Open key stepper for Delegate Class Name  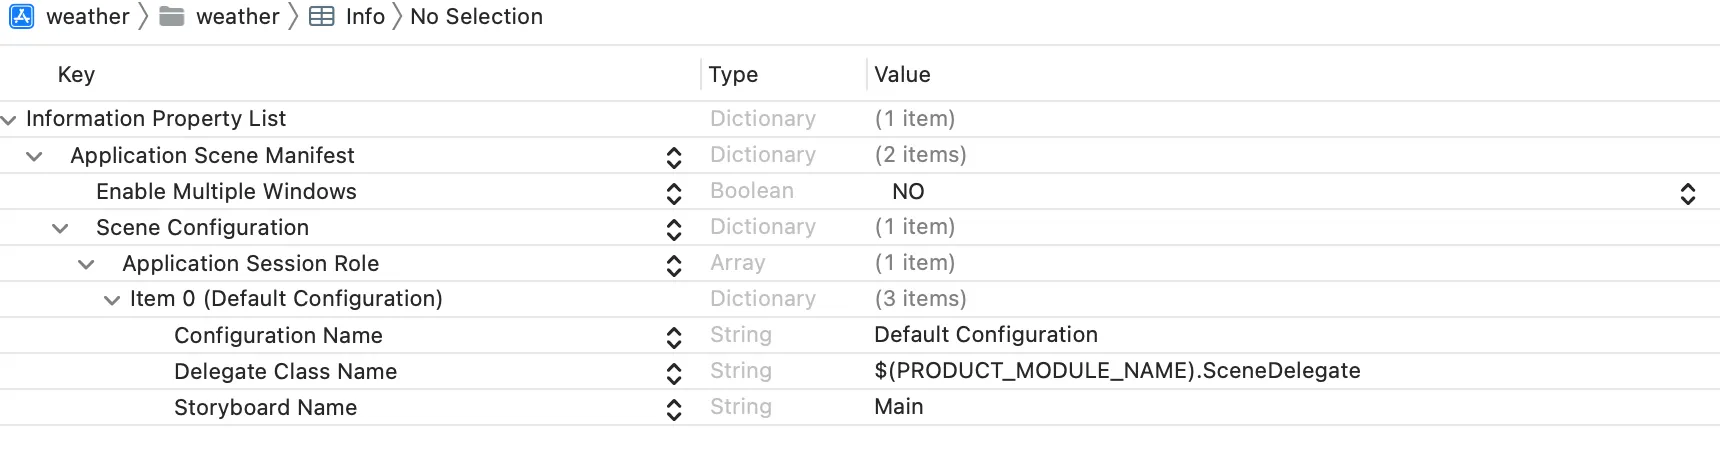(x=674, y=373)
